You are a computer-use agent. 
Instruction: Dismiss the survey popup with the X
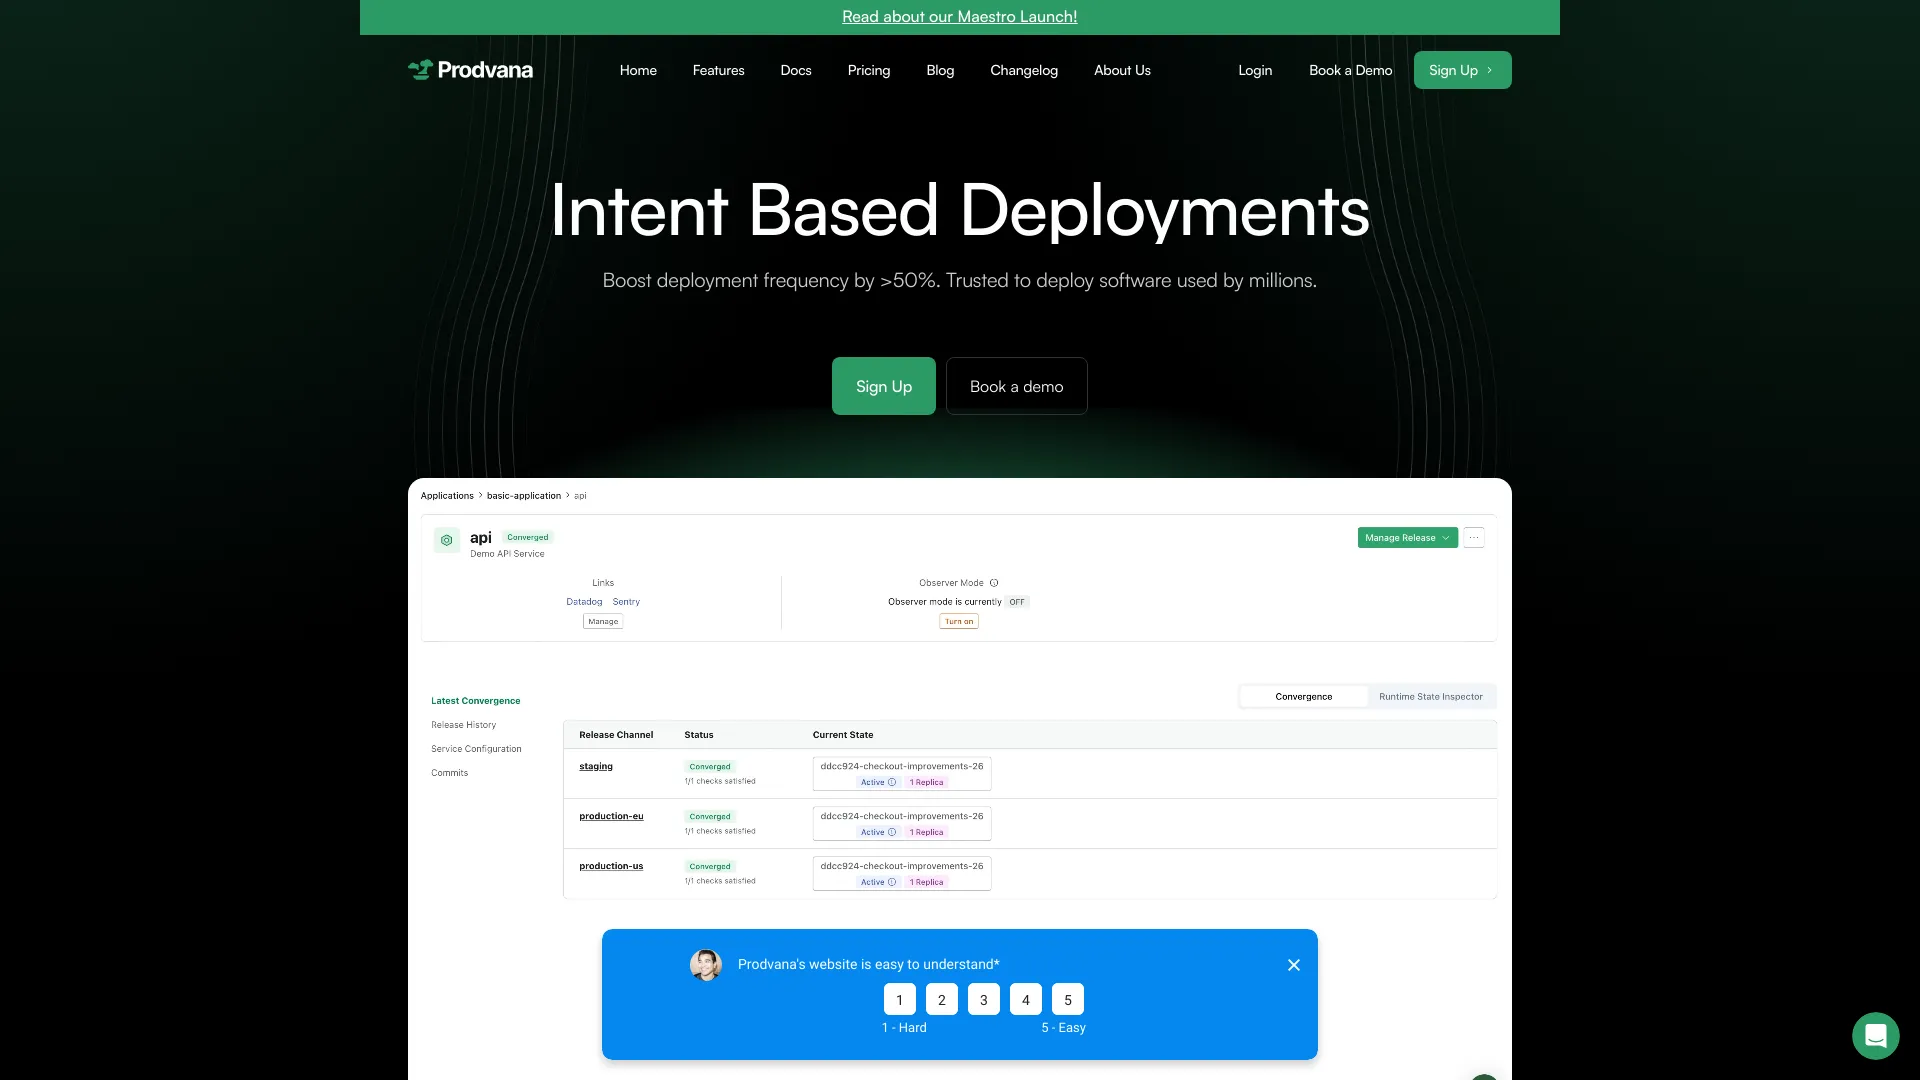pyautogui.click(x=1293, y=964)
